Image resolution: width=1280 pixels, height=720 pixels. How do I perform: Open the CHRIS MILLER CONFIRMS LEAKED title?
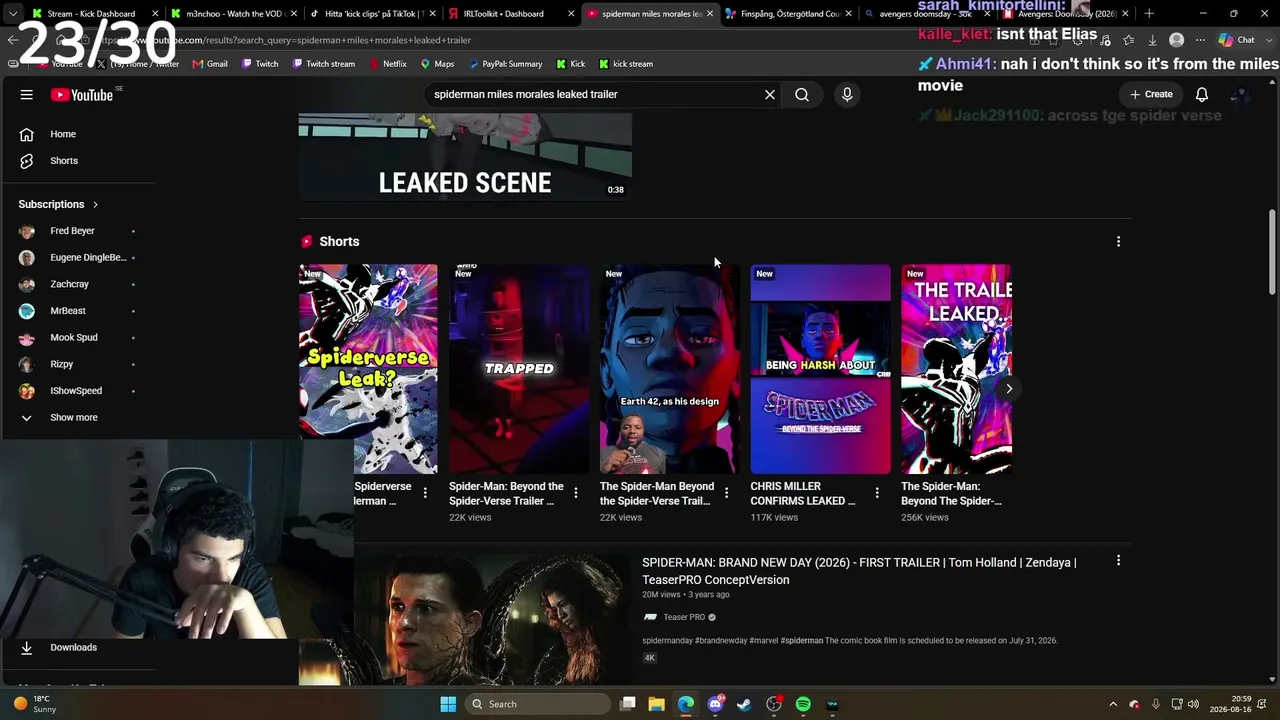(803, 494)
